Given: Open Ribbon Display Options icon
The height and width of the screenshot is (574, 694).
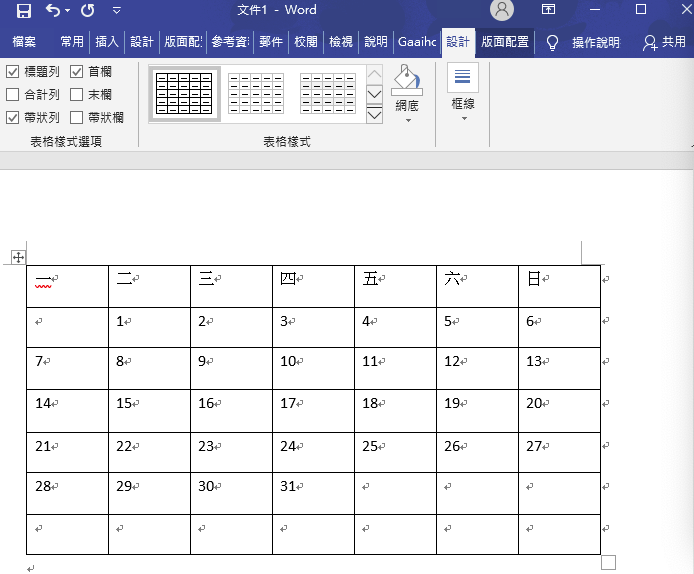Looking at the screenshot, I should (x=548, y=9).
